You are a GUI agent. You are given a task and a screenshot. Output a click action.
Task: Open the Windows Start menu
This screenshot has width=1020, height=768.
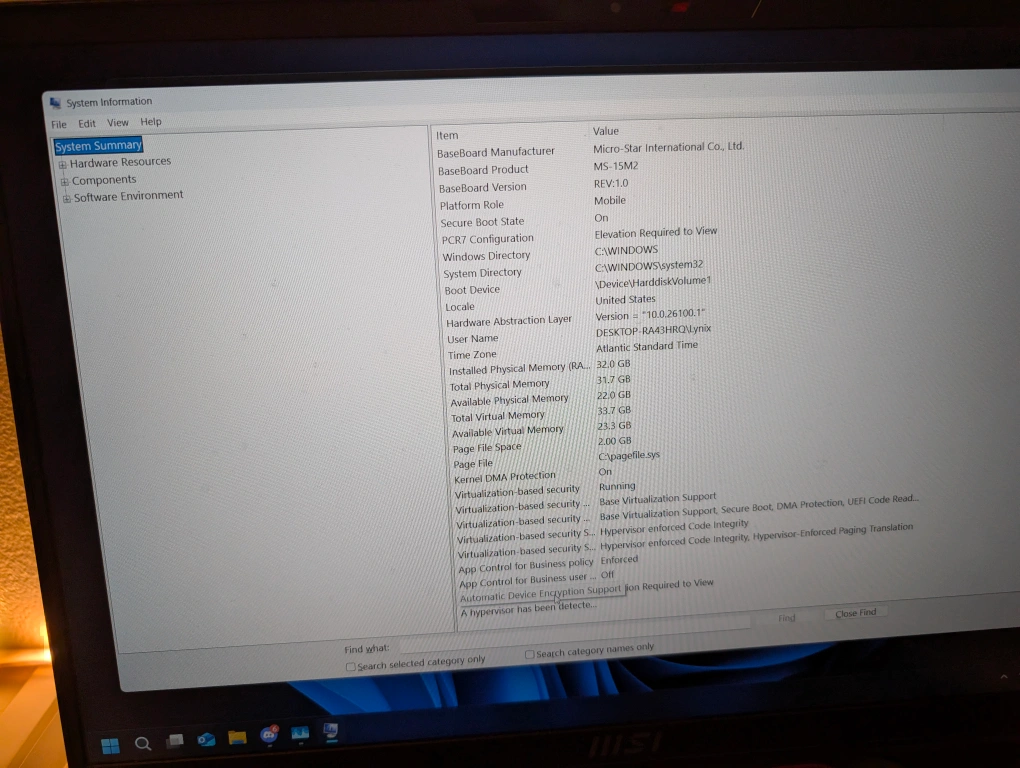tap(111, 745)
